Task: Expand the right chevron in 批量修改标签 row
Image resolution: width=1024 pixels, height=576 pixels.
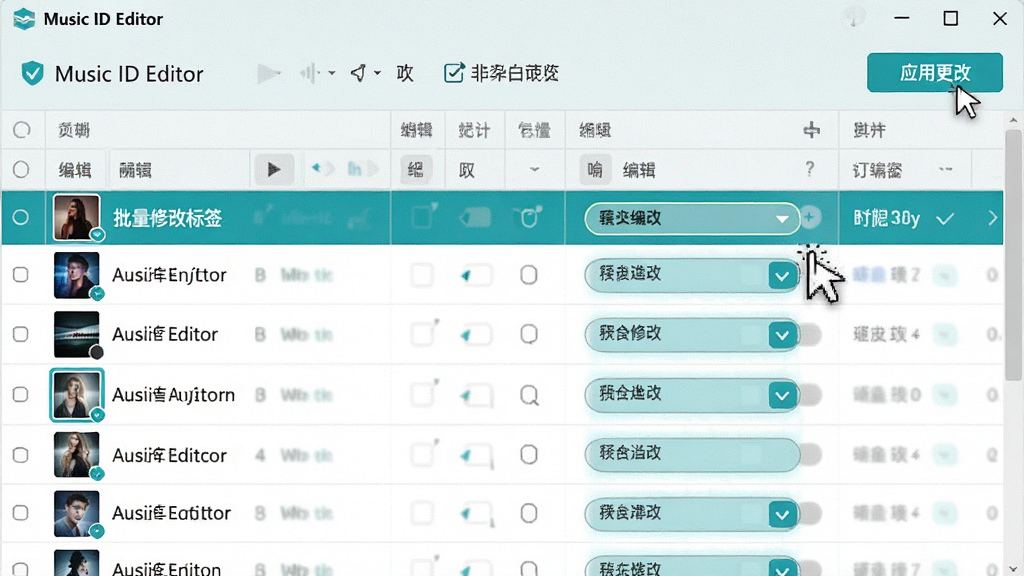Action: tap(993, 217)
